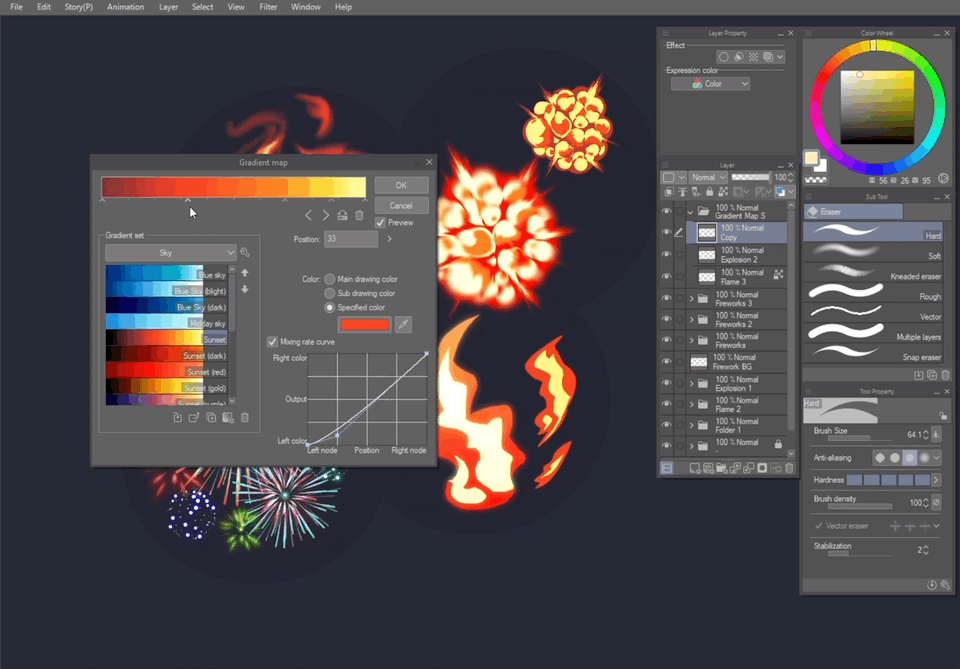This screenshot has height=669, width=960.
Task: Hide the Explosion 2 layer
Action: click(667, 255)
